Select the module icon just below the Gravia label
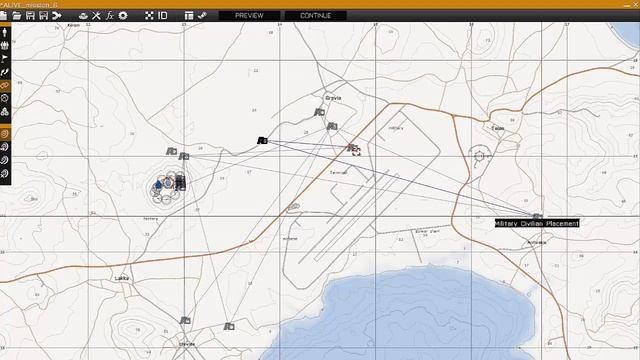The width and height of the screenshot is (640, 360). tap(319, 112)
